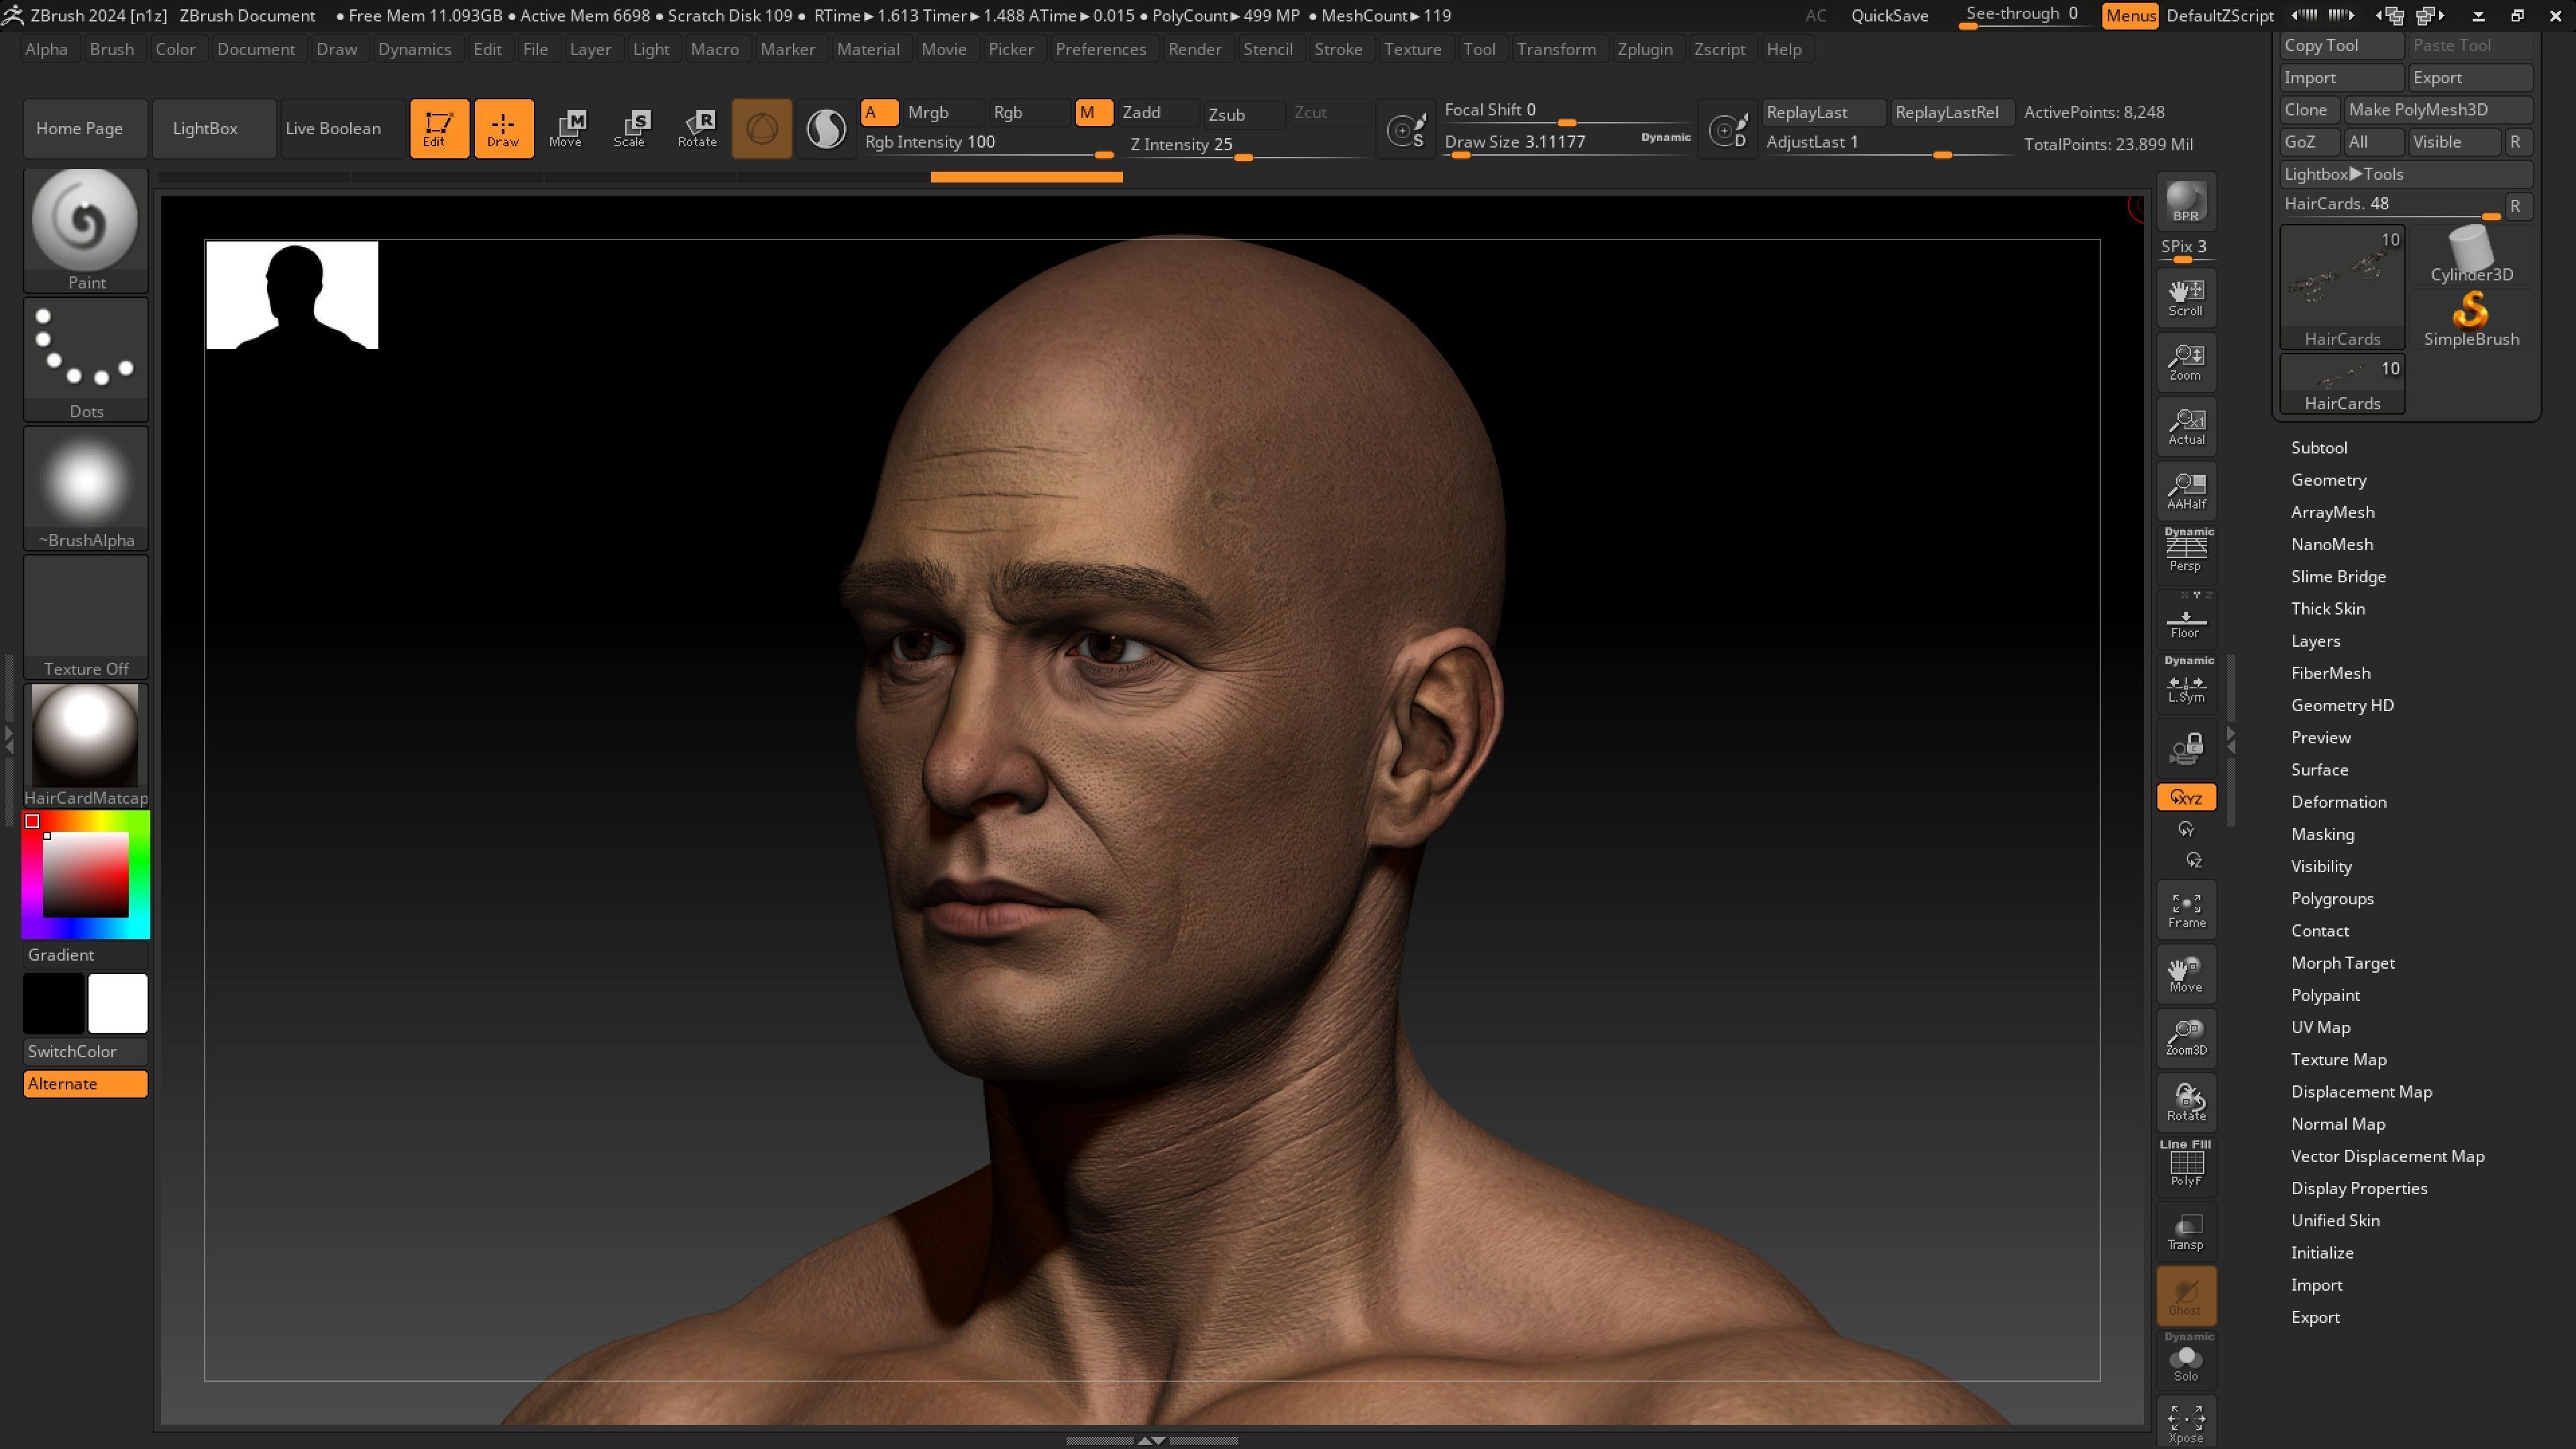Viewport: 2576px width, 1449px height.
Task: Open the BrushAlpha selector
Action: [86, 489]
